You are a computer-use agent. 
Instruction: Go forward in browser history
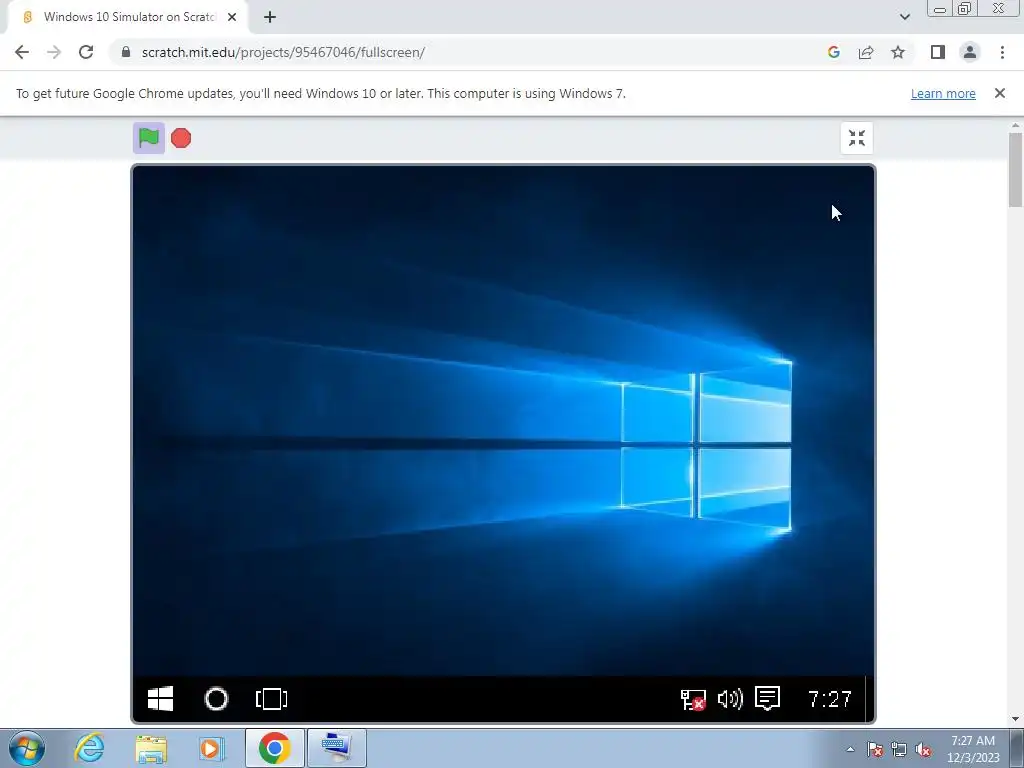[54, 52]
